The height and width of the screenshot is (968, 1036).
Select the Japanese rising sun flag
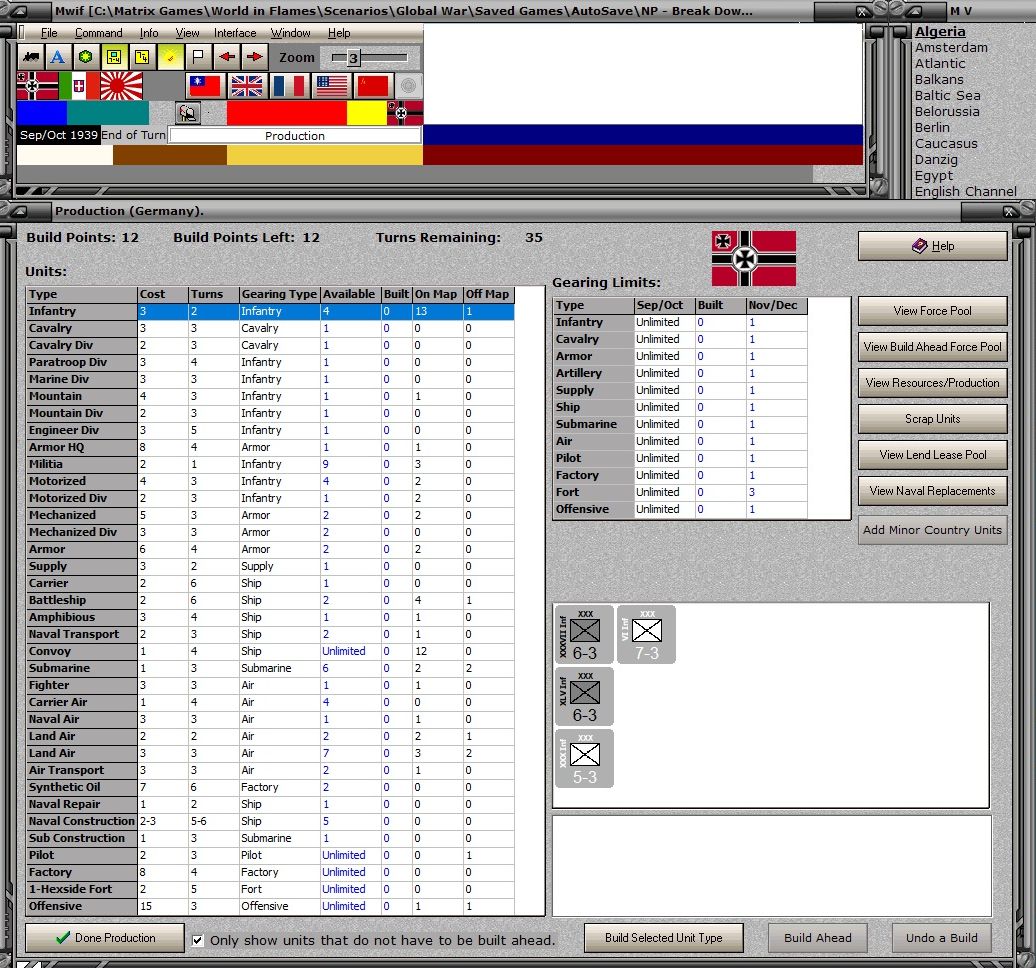click(121, 86)
